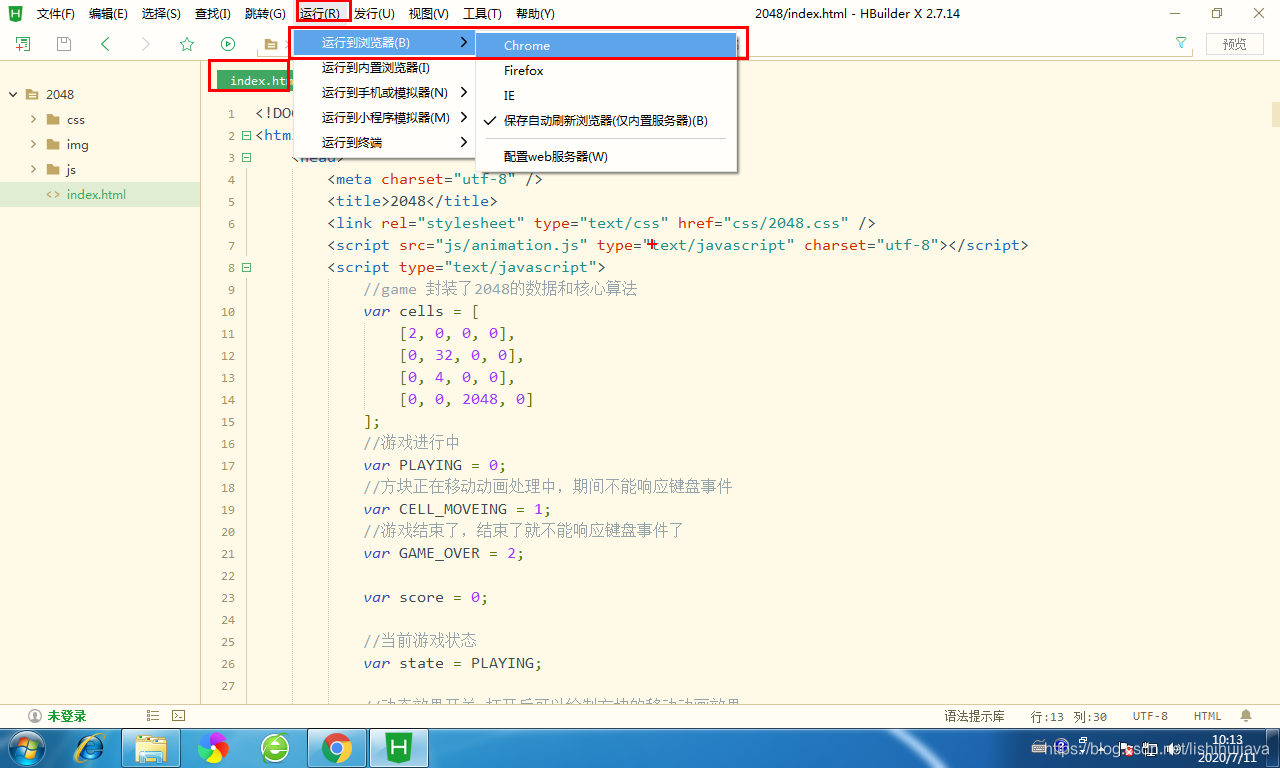The image size is (1280, 768).
Task: Click the js folder icon
Action: 53,169
